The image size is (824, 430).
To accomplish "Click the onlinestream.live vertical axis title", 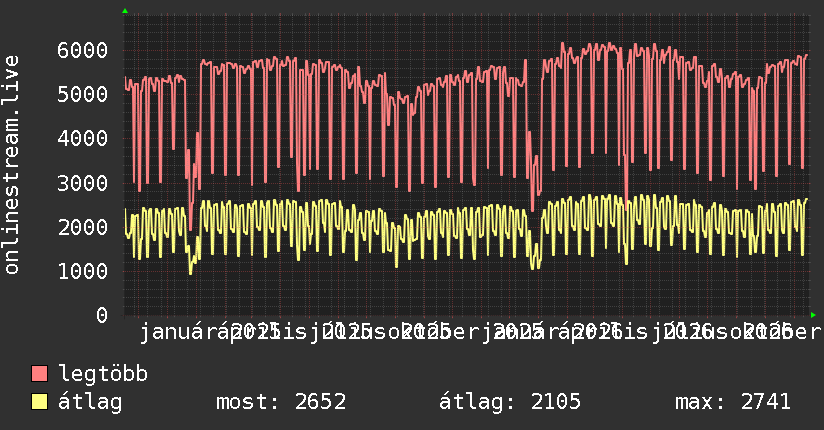I will [11, 165].
